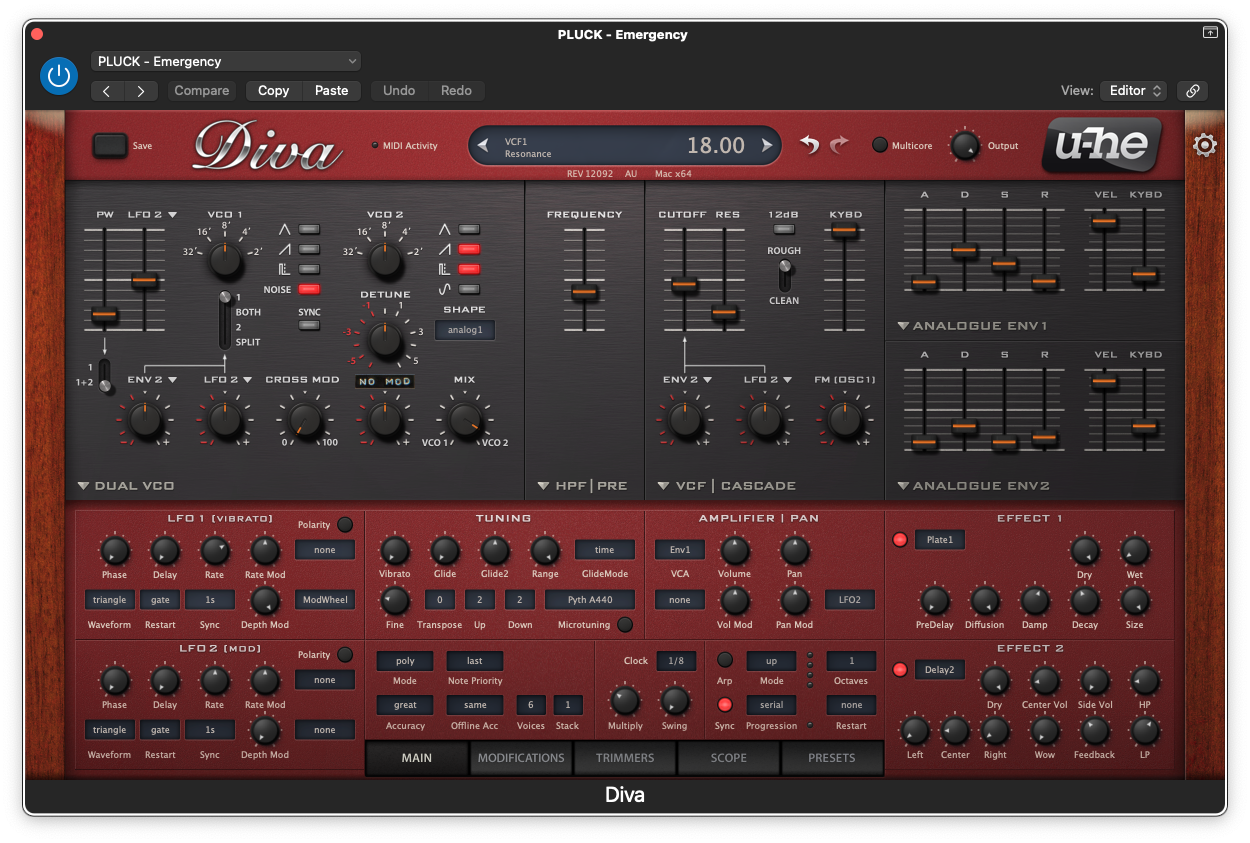Open the Analogue Env1 module selector
Viewport: 1250px width, 843px height.
[x=973, y=326]
